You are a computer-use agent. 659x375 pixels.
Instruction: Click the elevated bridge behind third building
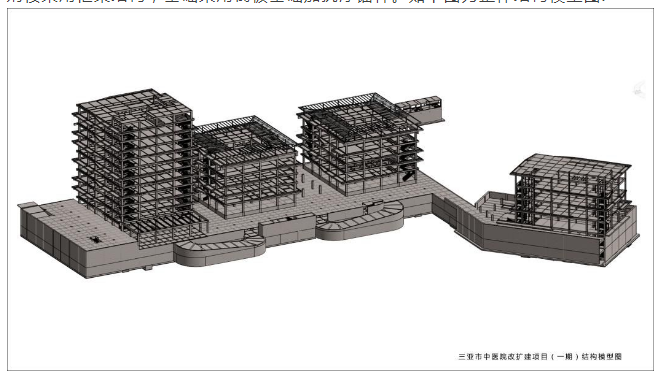pyautogui.click(x=420, y=108)
